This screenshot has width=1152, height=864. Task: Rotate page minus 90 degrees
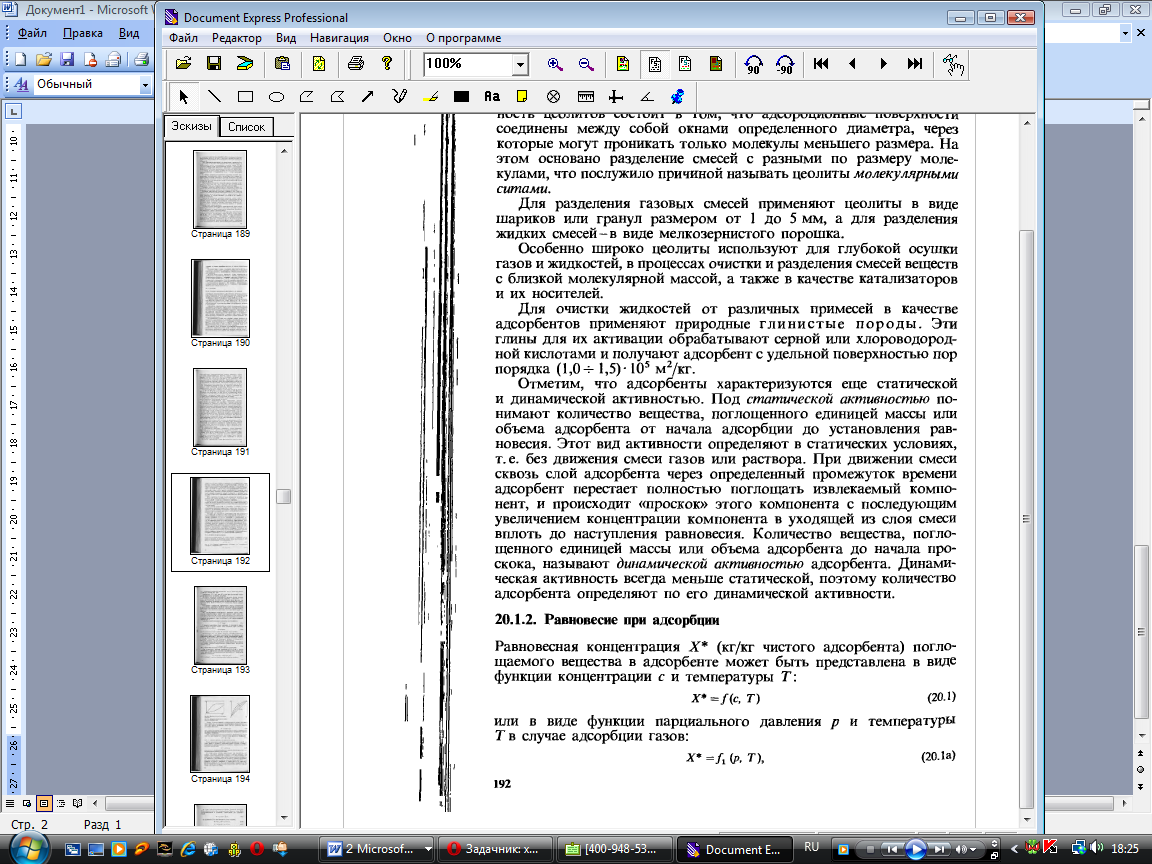[785, 65]
